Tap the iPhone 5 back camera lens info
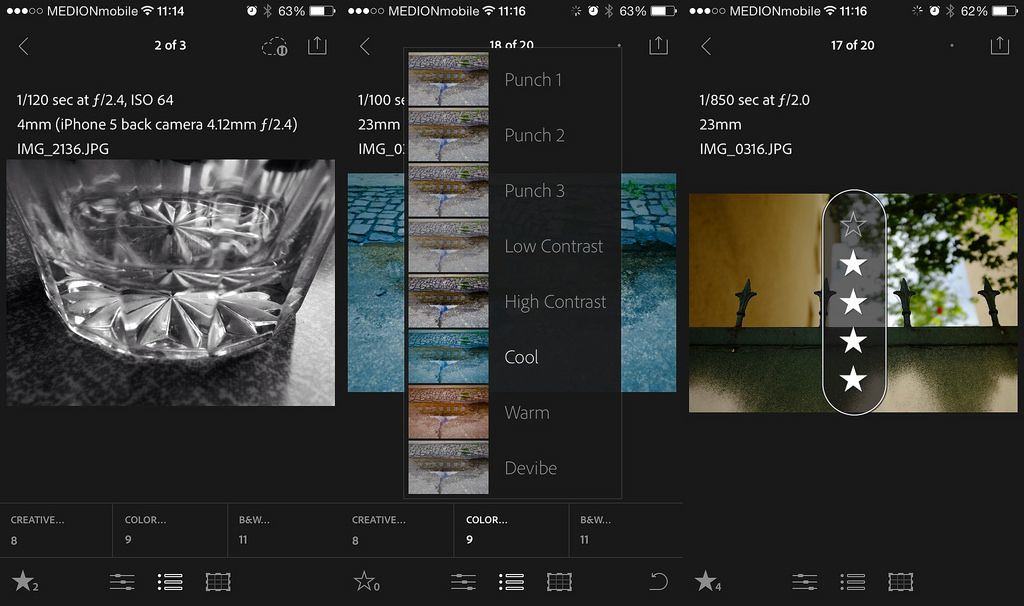 point(157,124)
